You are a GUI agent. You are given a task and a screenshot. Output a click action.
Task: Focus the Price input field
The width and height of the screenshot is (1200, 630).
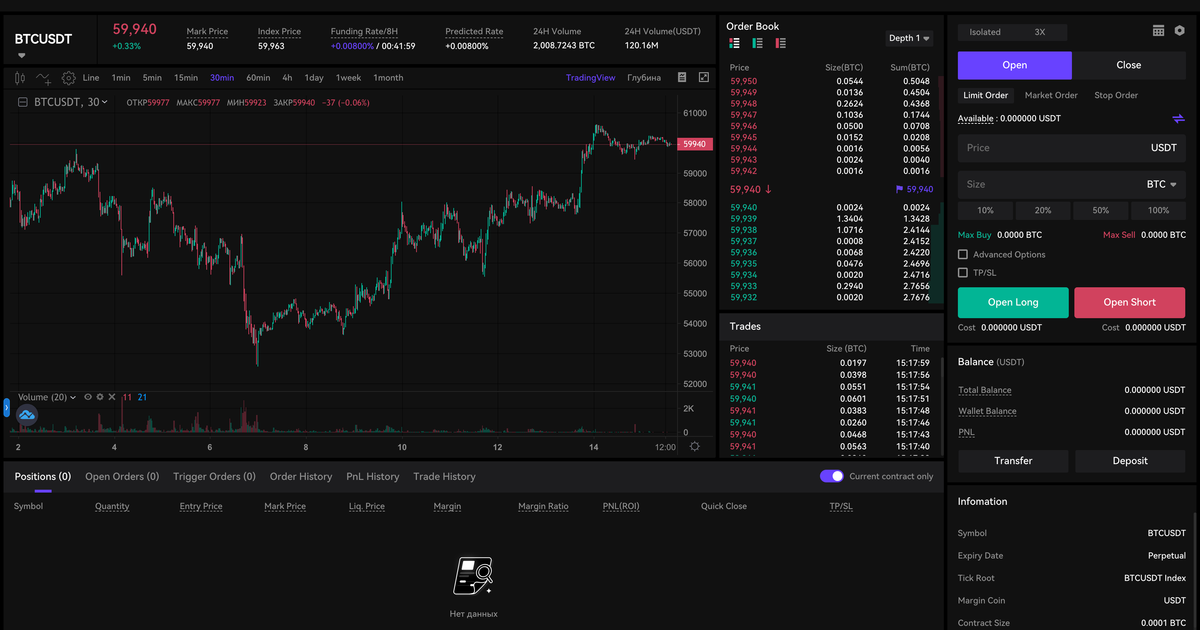point(1072,148)
